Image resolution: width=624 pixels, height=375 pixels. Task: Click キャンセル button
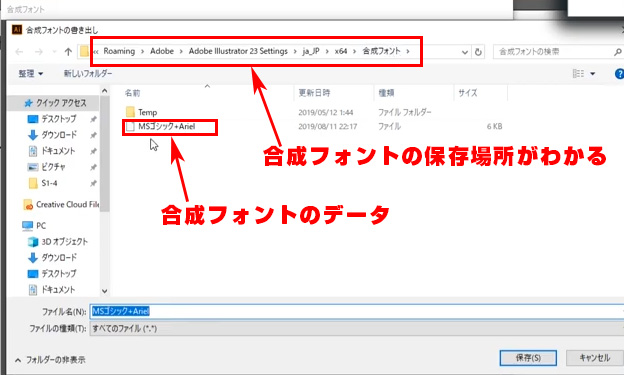point(595,358)
